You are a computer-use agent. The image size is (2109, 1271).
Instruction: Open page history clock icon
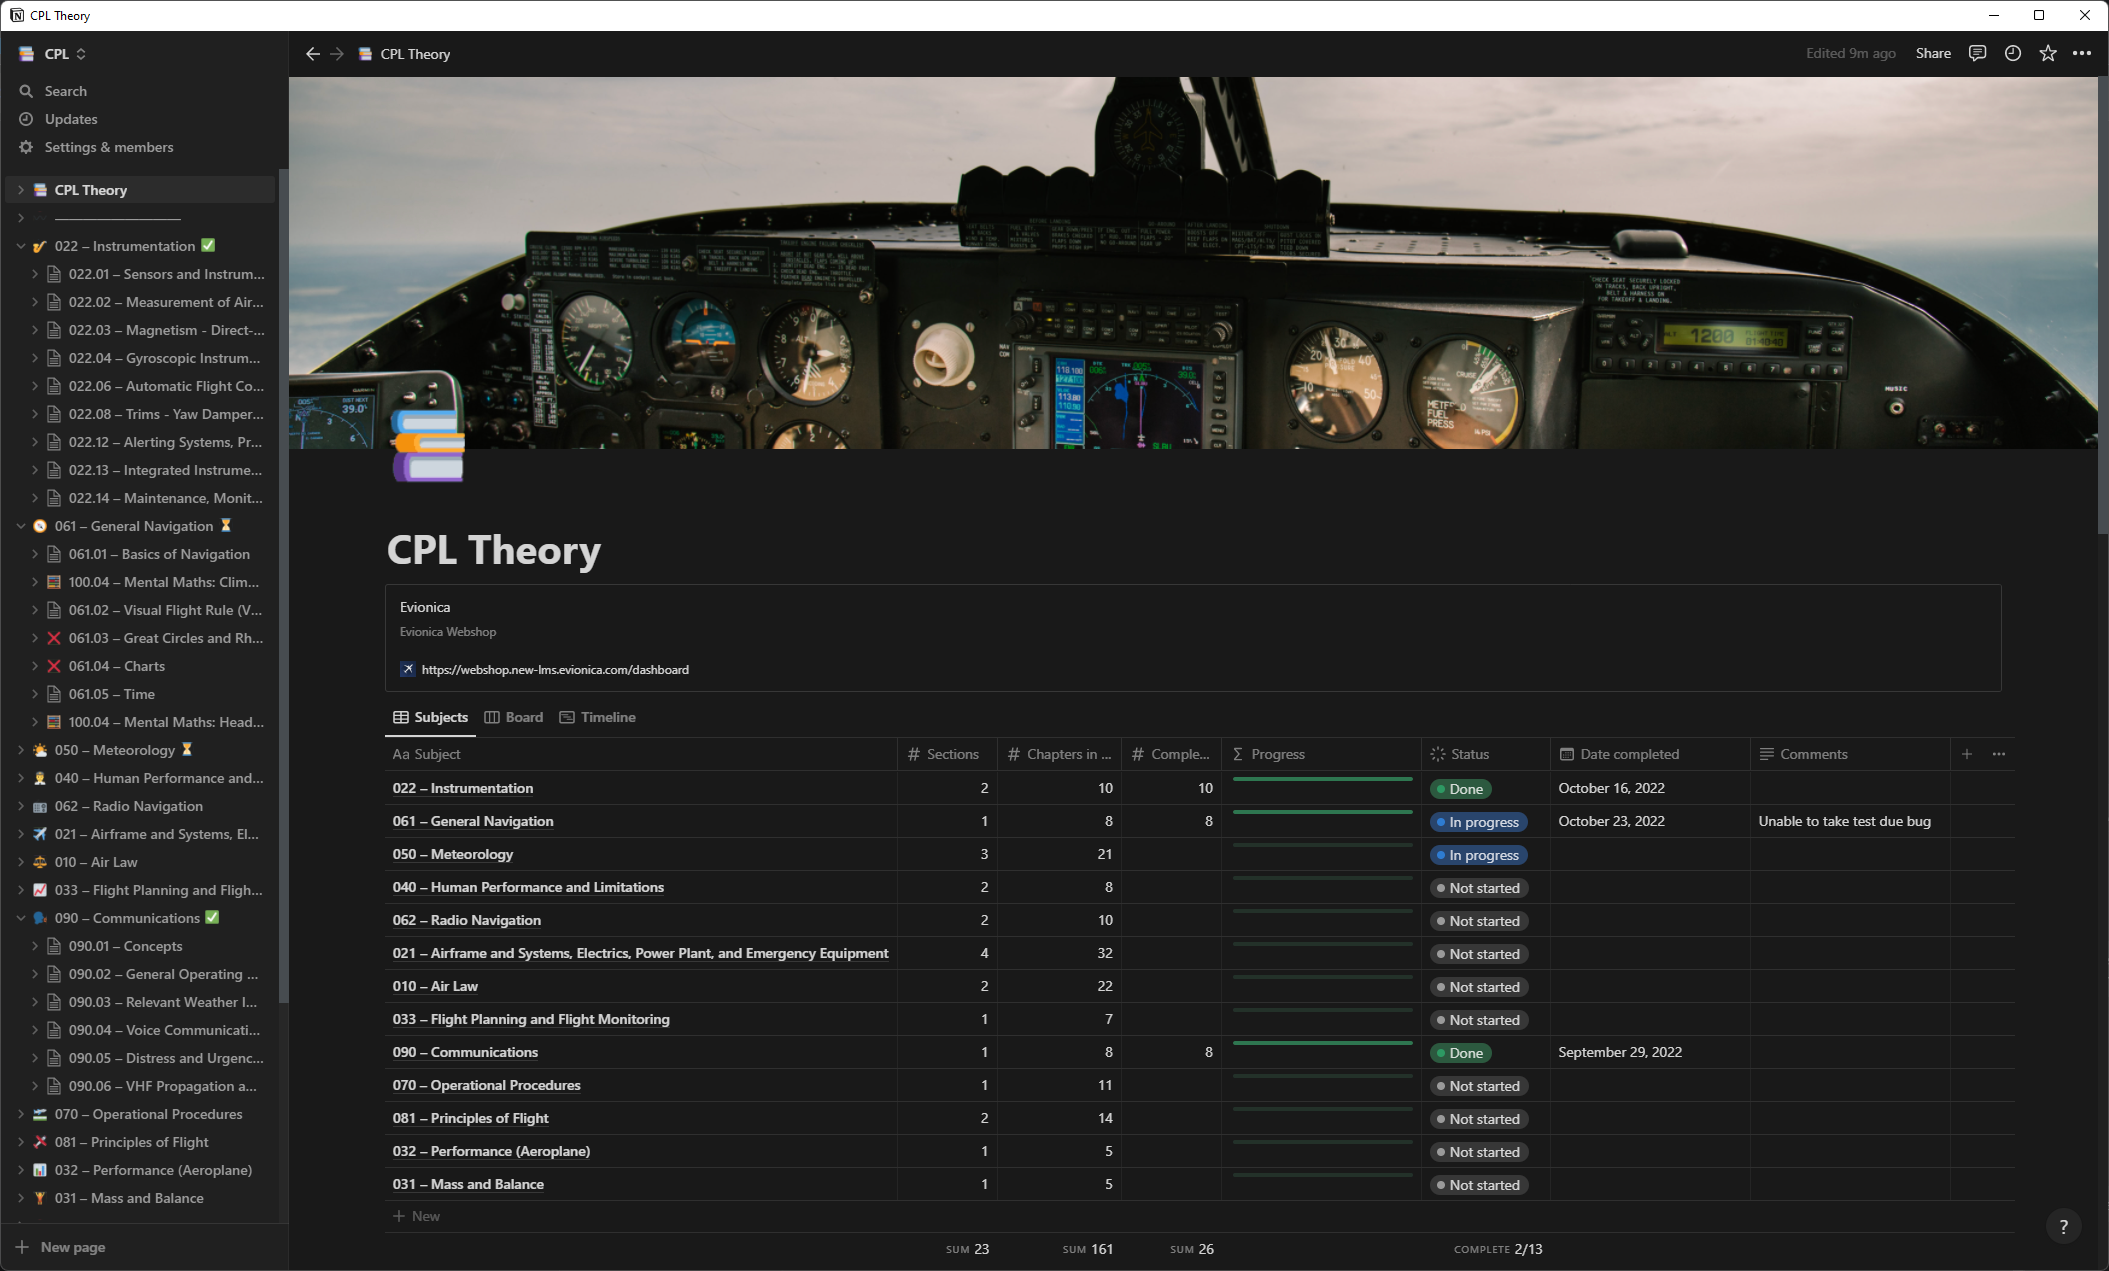[x=2013, y=54]
